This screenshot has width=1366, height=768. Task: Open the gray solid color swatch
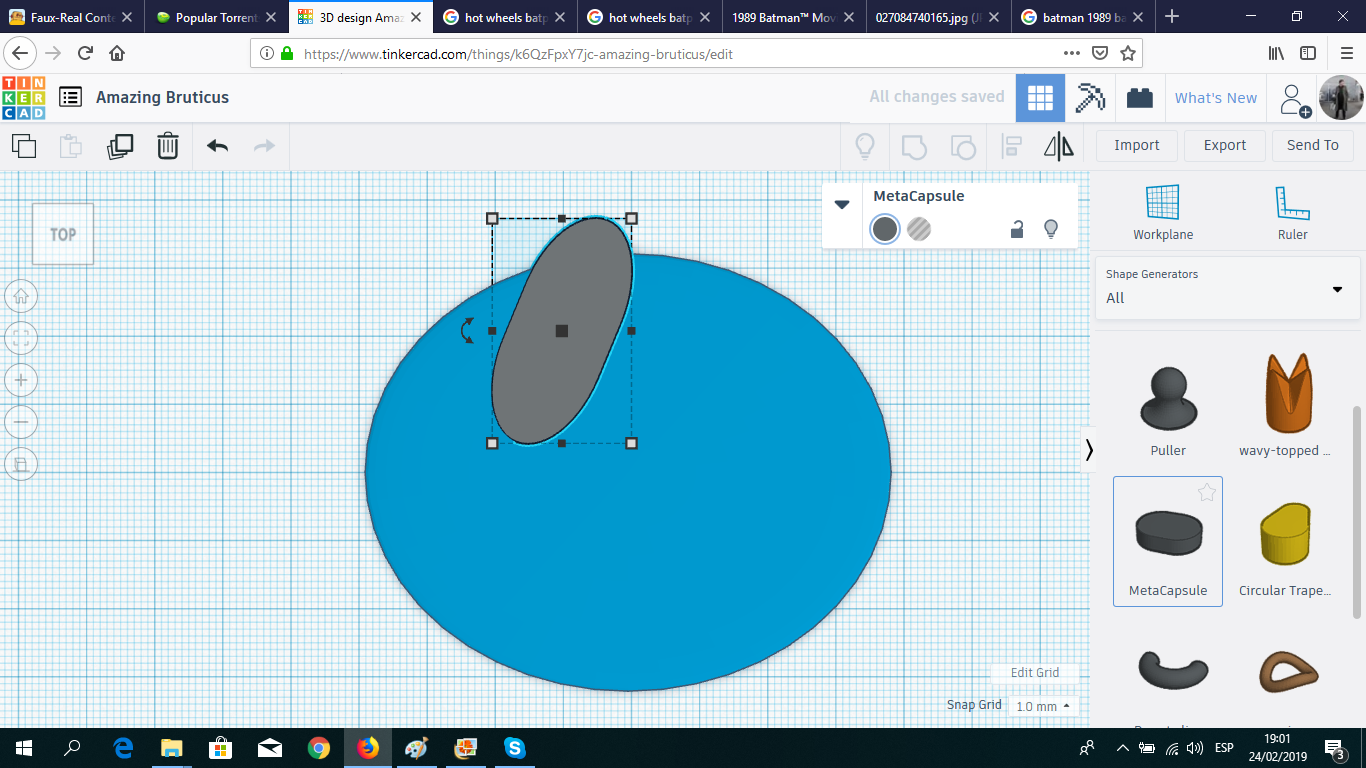click(884, 229)
